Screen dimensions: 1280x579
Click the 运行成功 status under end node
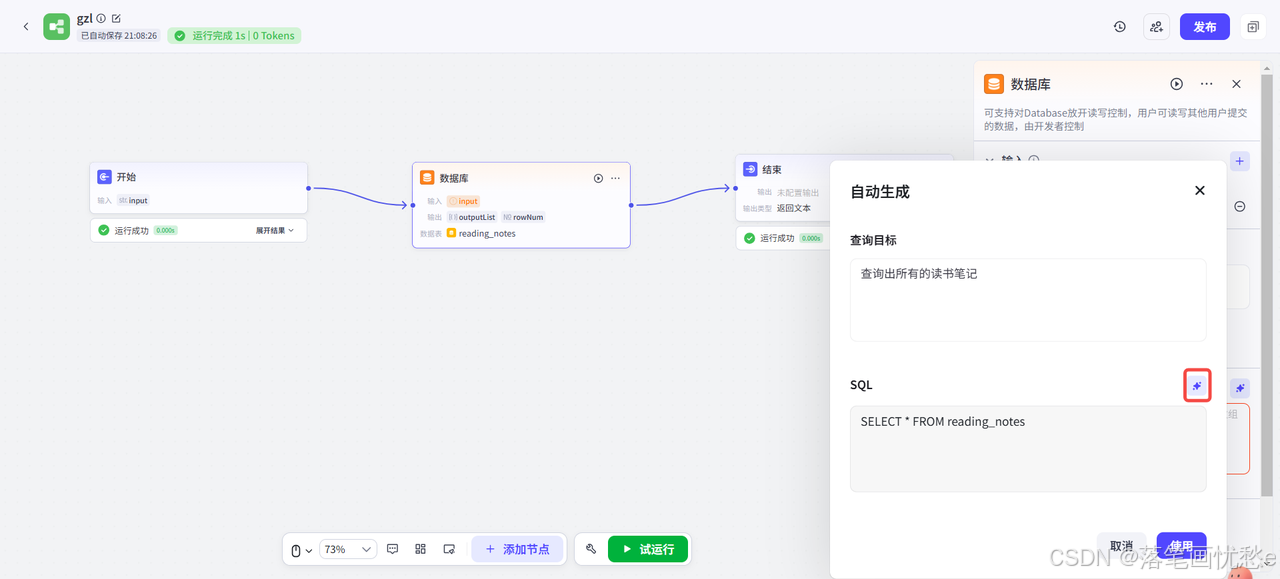click(777, 238)
